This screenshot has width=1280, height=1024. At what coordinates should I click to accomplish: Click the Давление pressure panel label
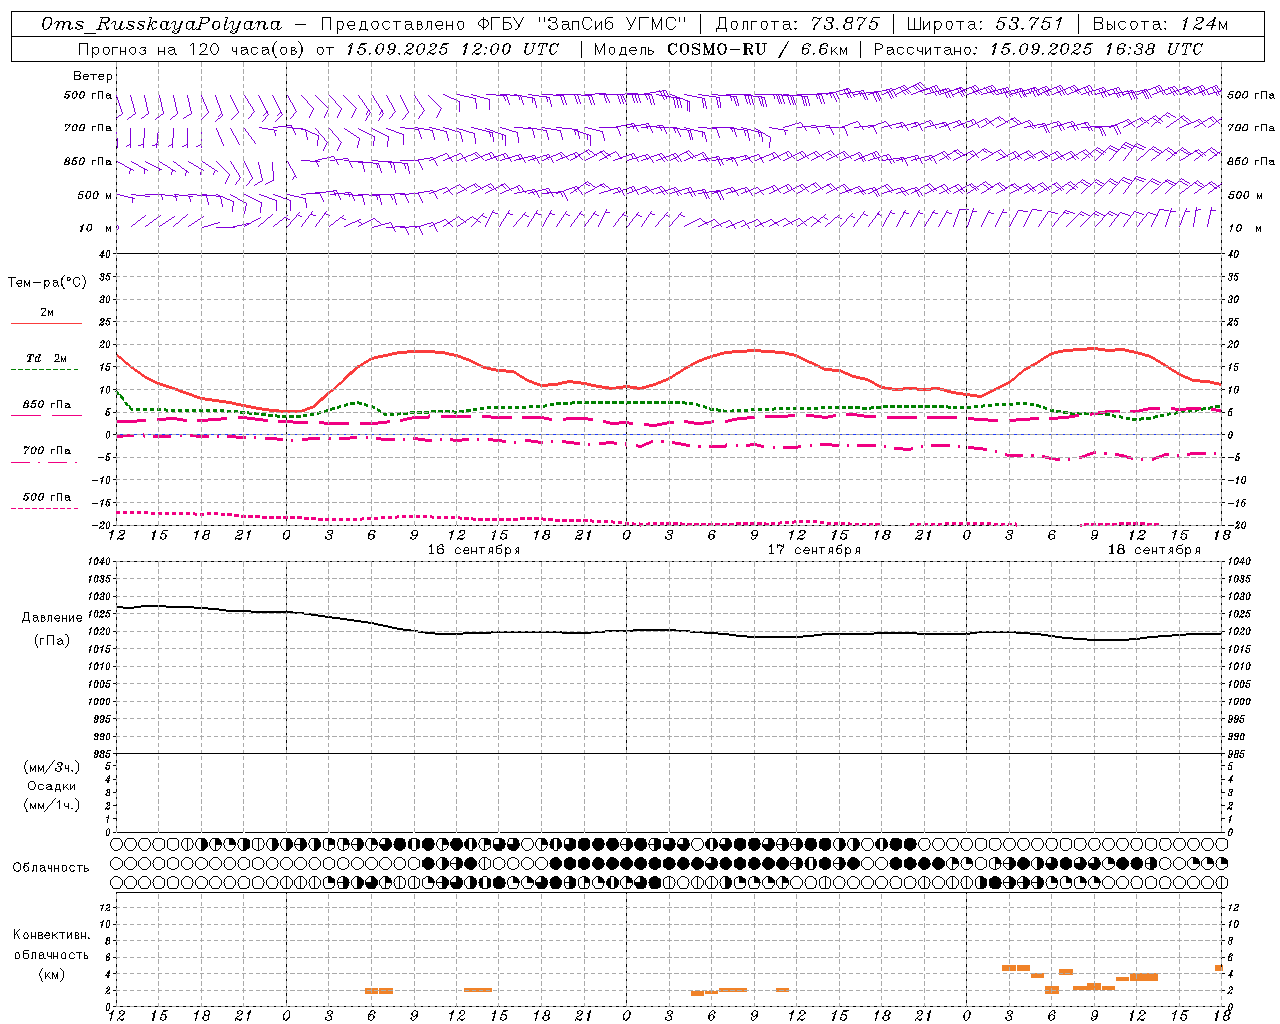(x=52, y=618)
